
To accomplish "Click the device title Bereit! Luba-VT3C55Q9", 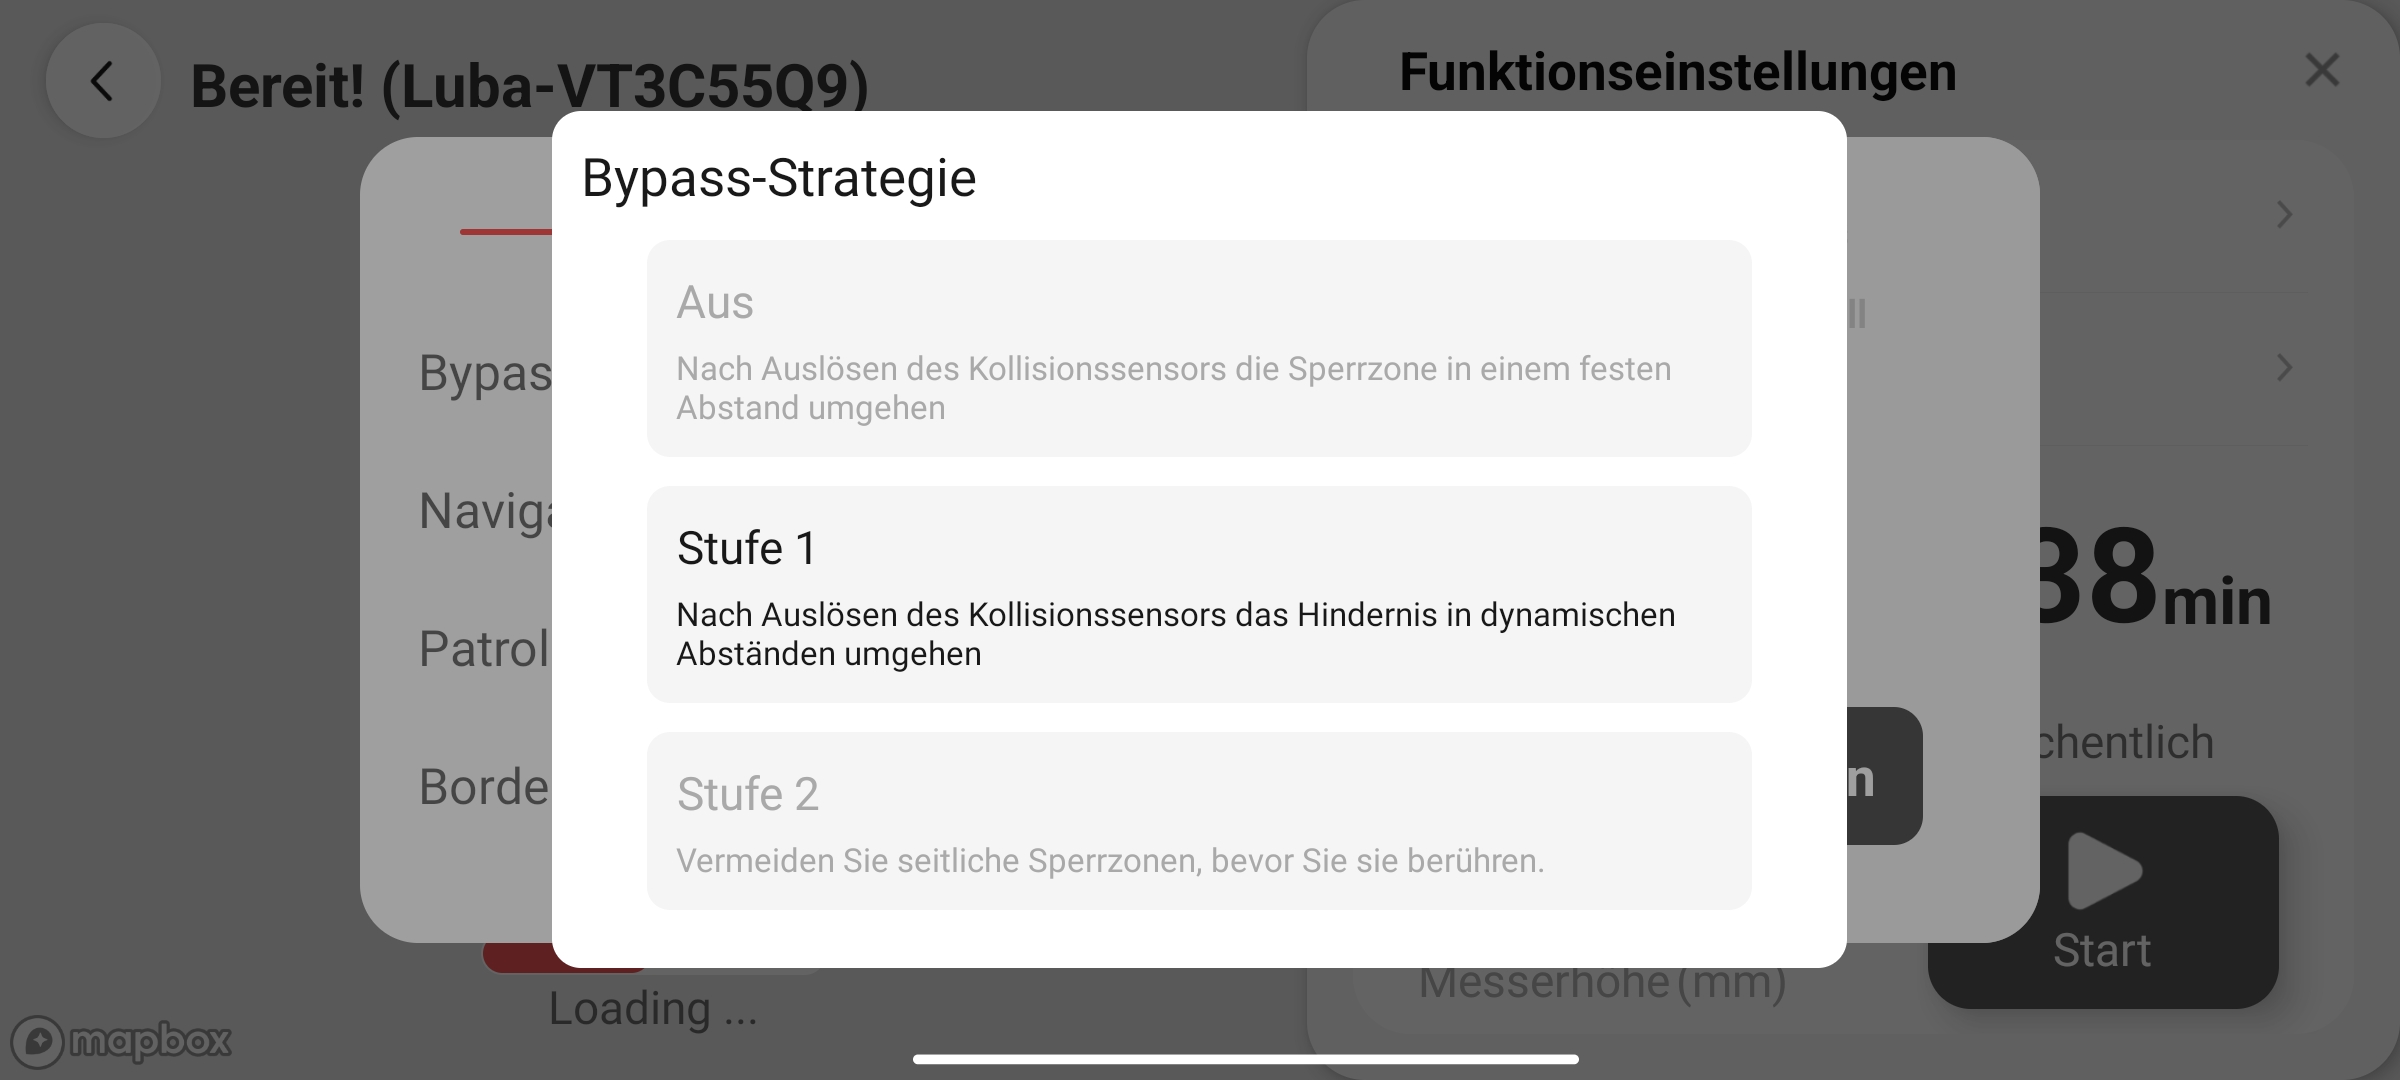I will pyautogui.click(x=529, y=85).
